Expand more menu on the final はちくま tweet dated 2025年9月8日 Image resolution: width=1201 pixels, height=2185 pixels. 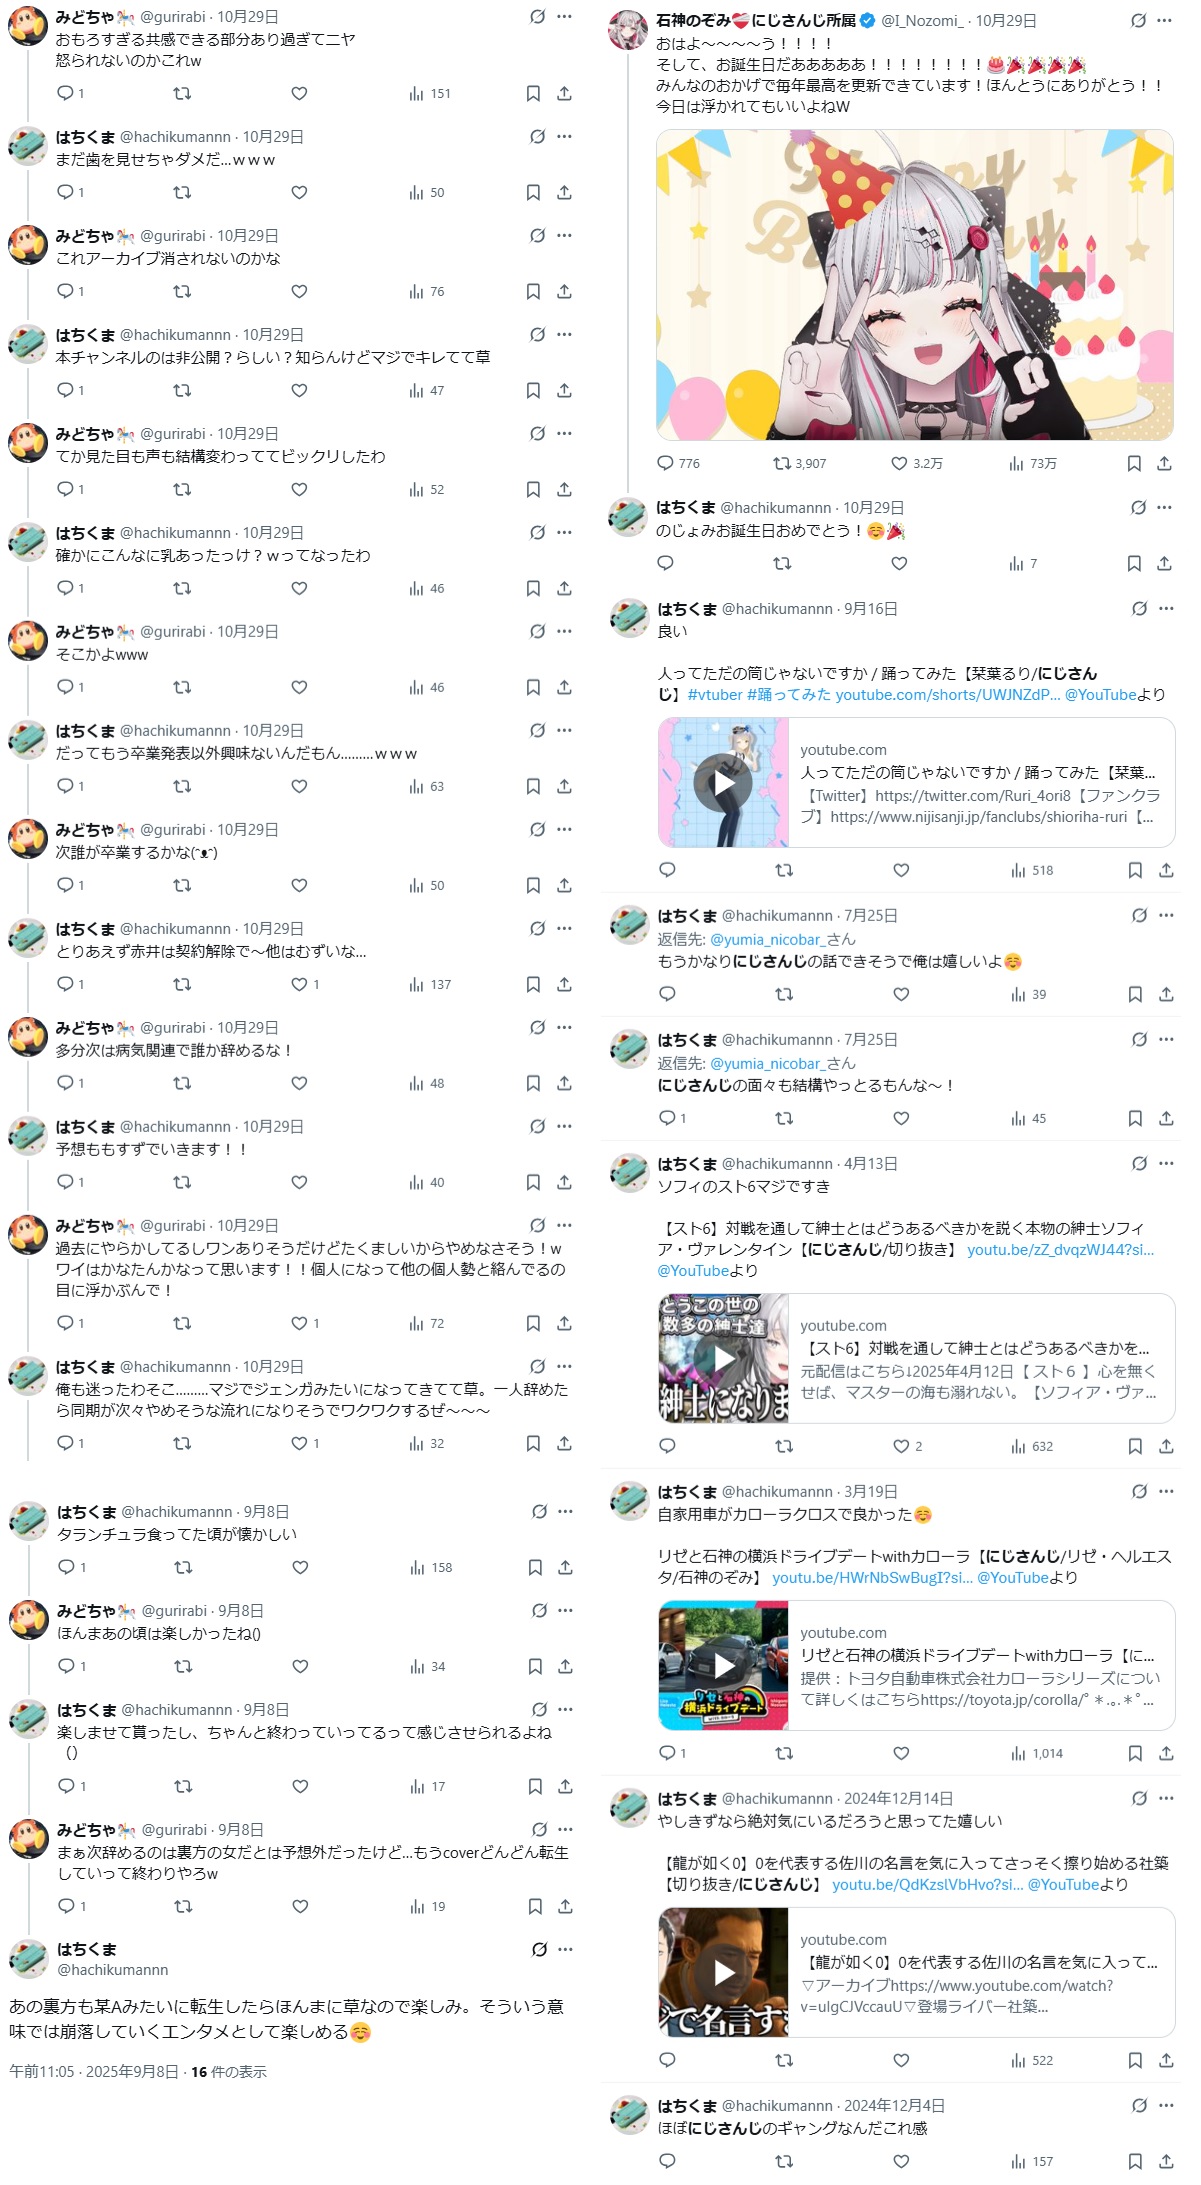tap(566, 1949)
